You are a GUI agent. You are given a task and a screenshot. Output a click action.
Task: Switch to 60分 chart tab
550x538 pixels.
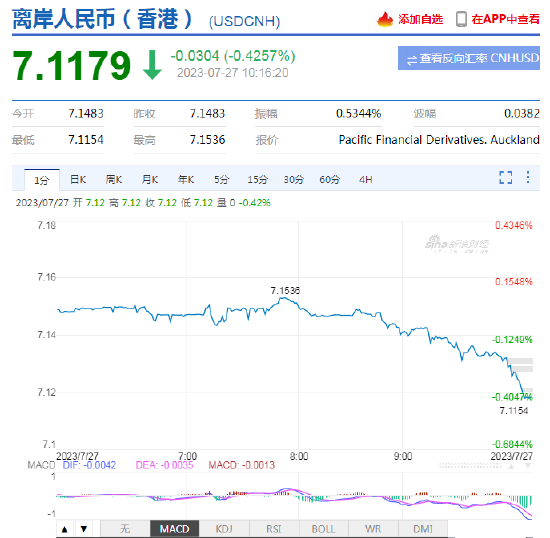(x=329, y=180)
